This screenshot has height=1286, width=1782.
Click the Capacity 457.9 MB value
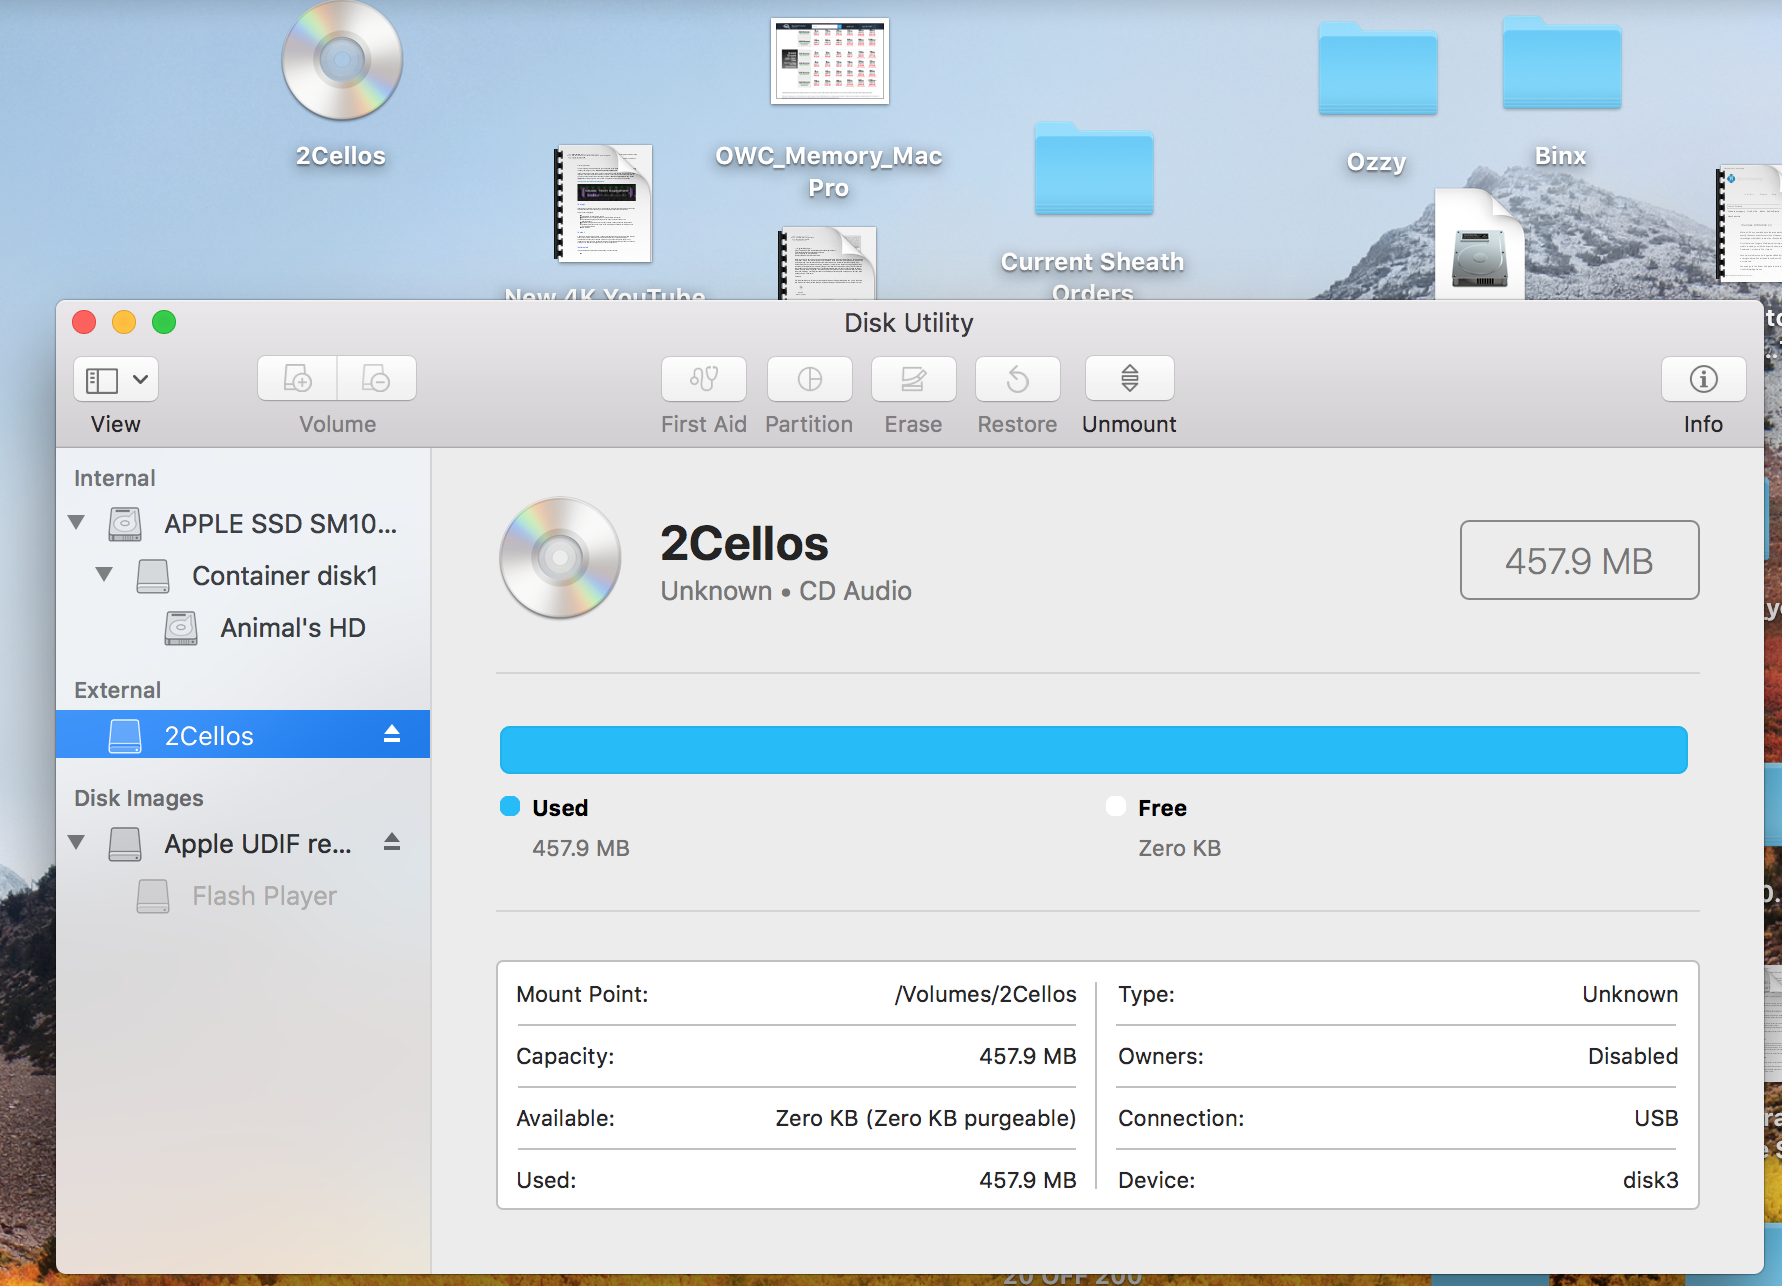[x=1027, y=1056]
